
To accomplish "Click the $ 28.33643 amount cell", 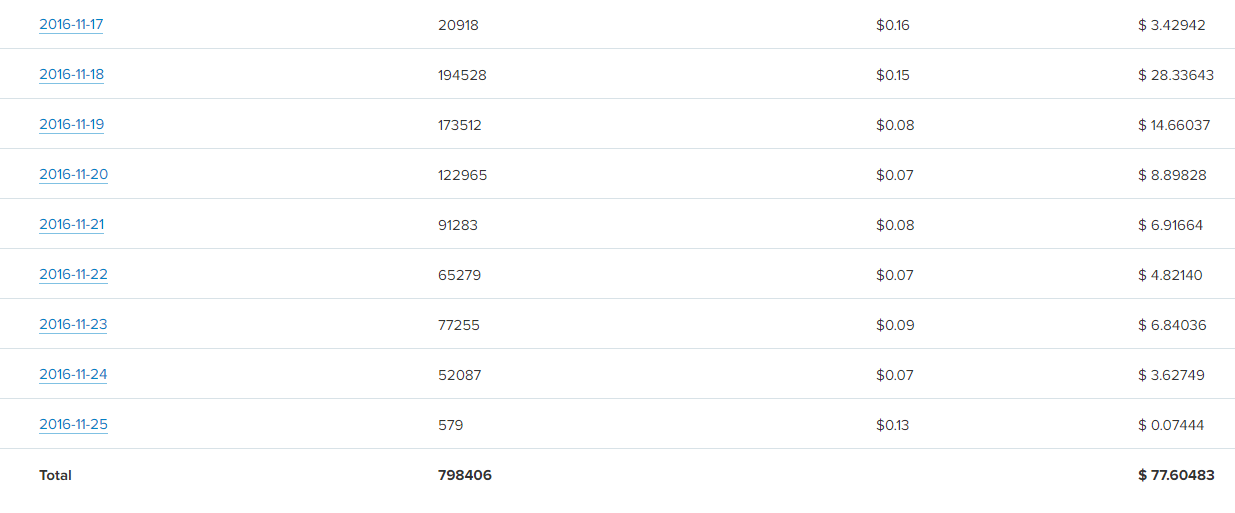I will click(1176, 75).
